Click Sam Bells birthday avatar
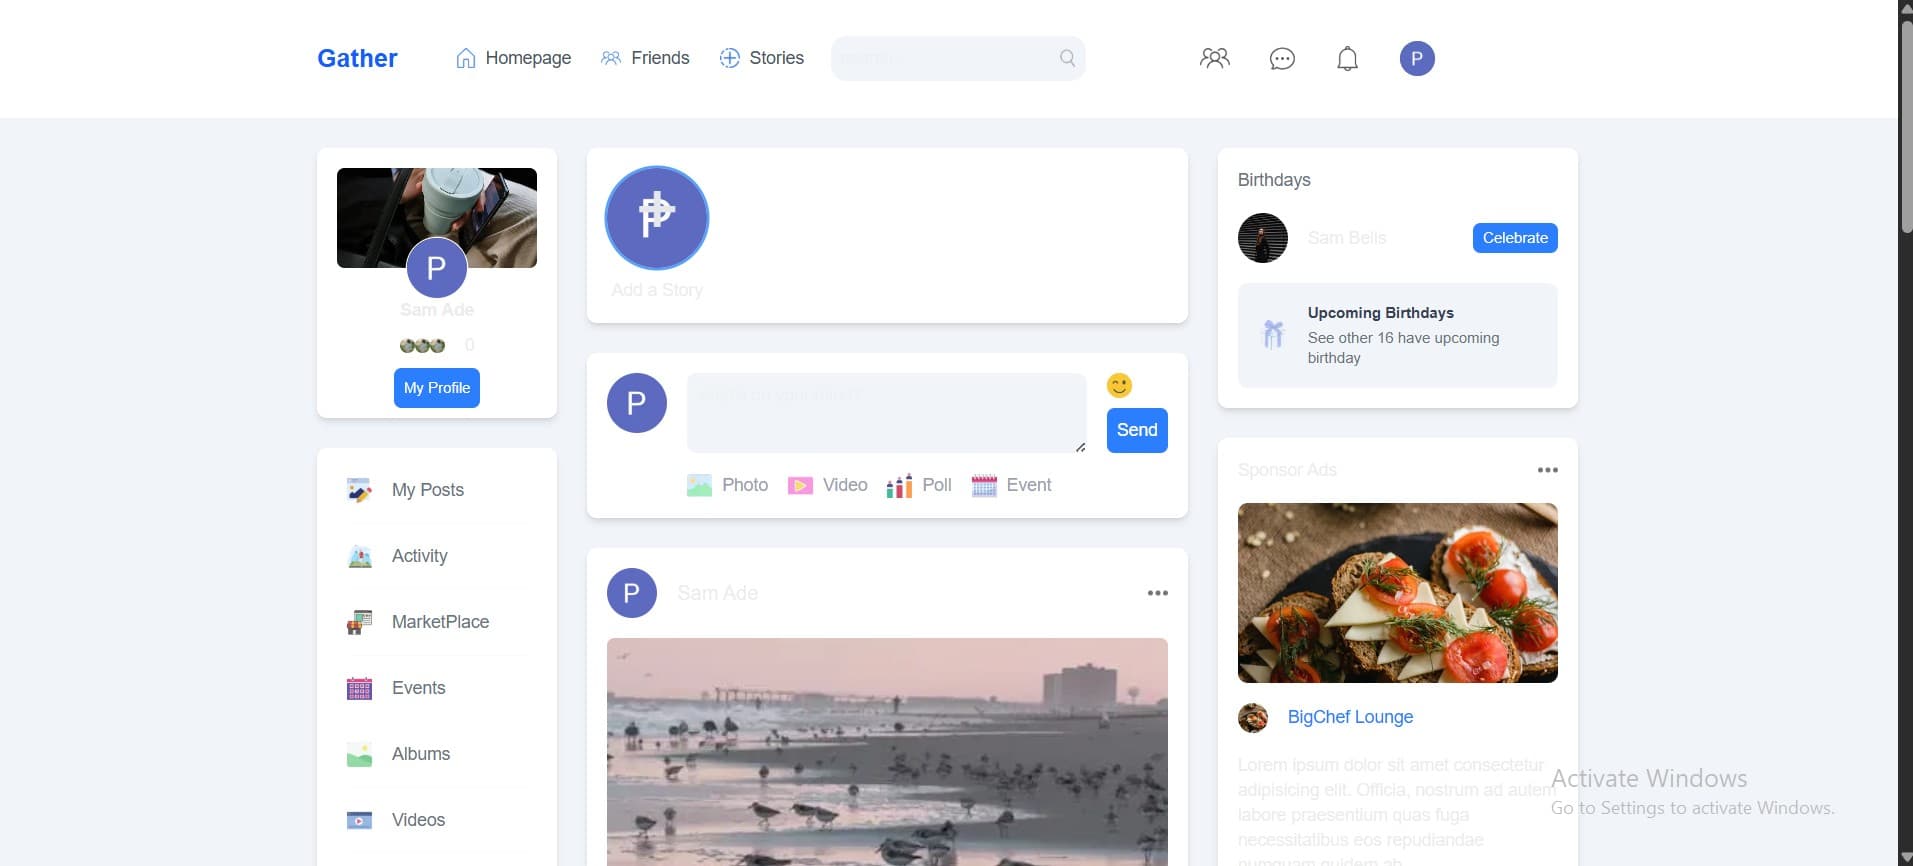The width and height of the screenshot is (1913, 866). (1263, 238)
